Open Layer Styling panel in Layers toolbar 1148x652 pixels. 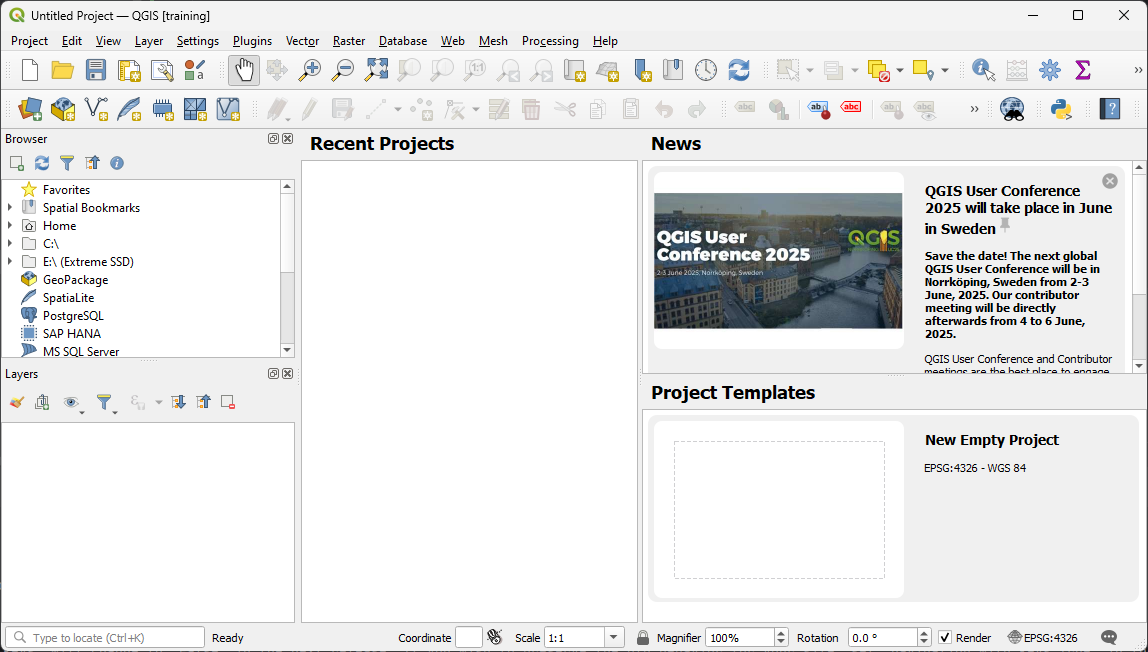pos(16,402)
